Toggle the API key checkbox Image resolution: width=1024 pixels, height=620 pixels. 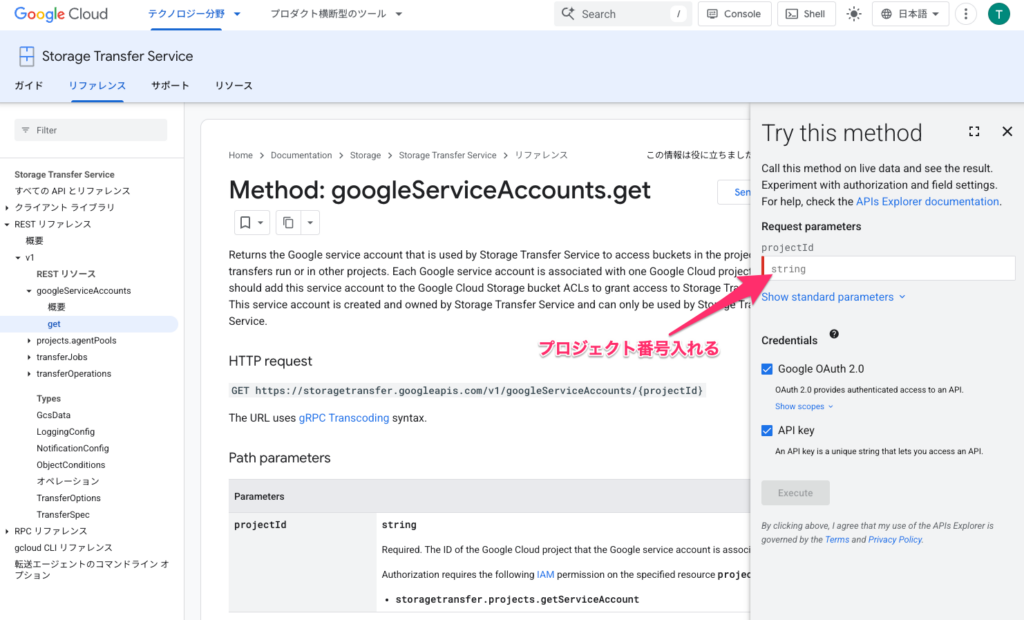click(767, 431)
